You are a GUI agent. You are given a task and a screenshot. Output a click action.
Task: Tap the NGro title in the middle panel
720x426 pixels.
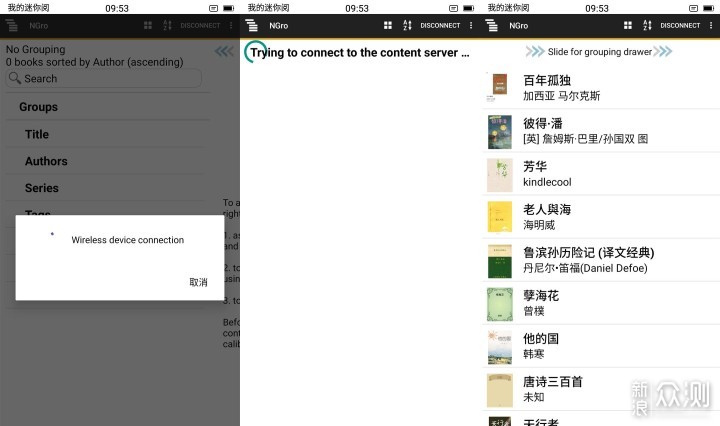(278, 26)
